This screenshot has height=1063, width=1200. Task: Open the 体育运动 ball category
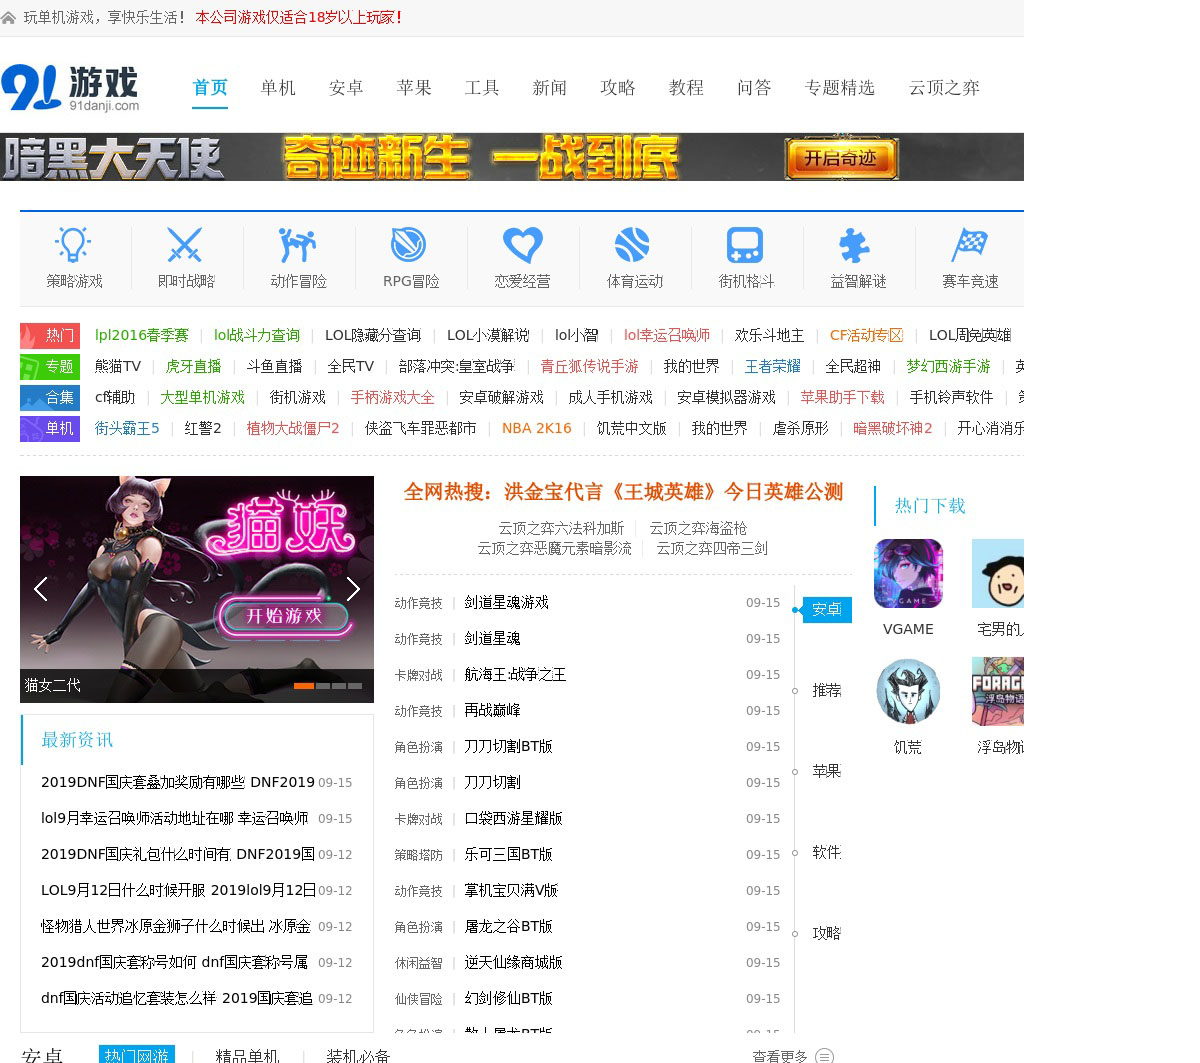tap(634, 244)
